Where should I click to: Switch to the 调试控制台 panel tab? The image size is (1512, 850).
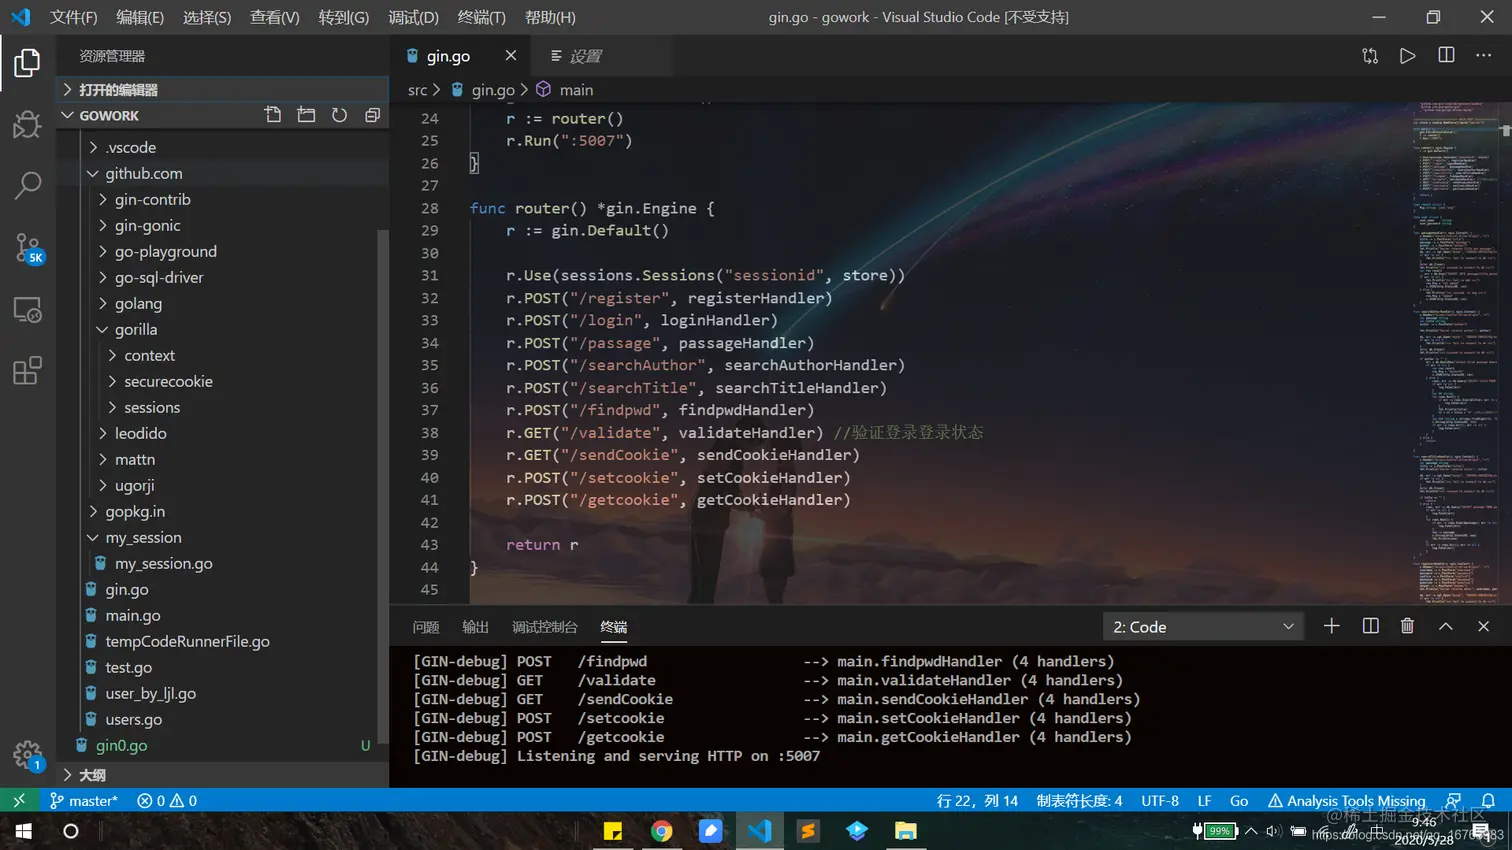pyautogui.click(x=545, y=627)
